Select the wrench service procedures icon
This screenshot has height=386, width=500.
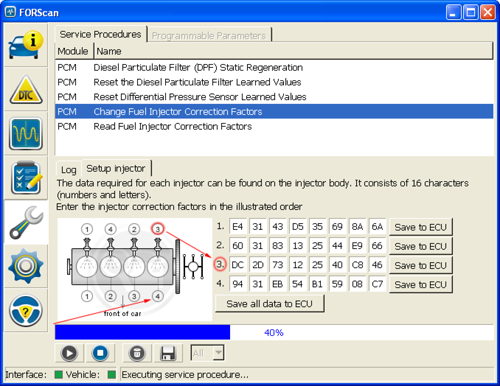[x=26, y=222]
